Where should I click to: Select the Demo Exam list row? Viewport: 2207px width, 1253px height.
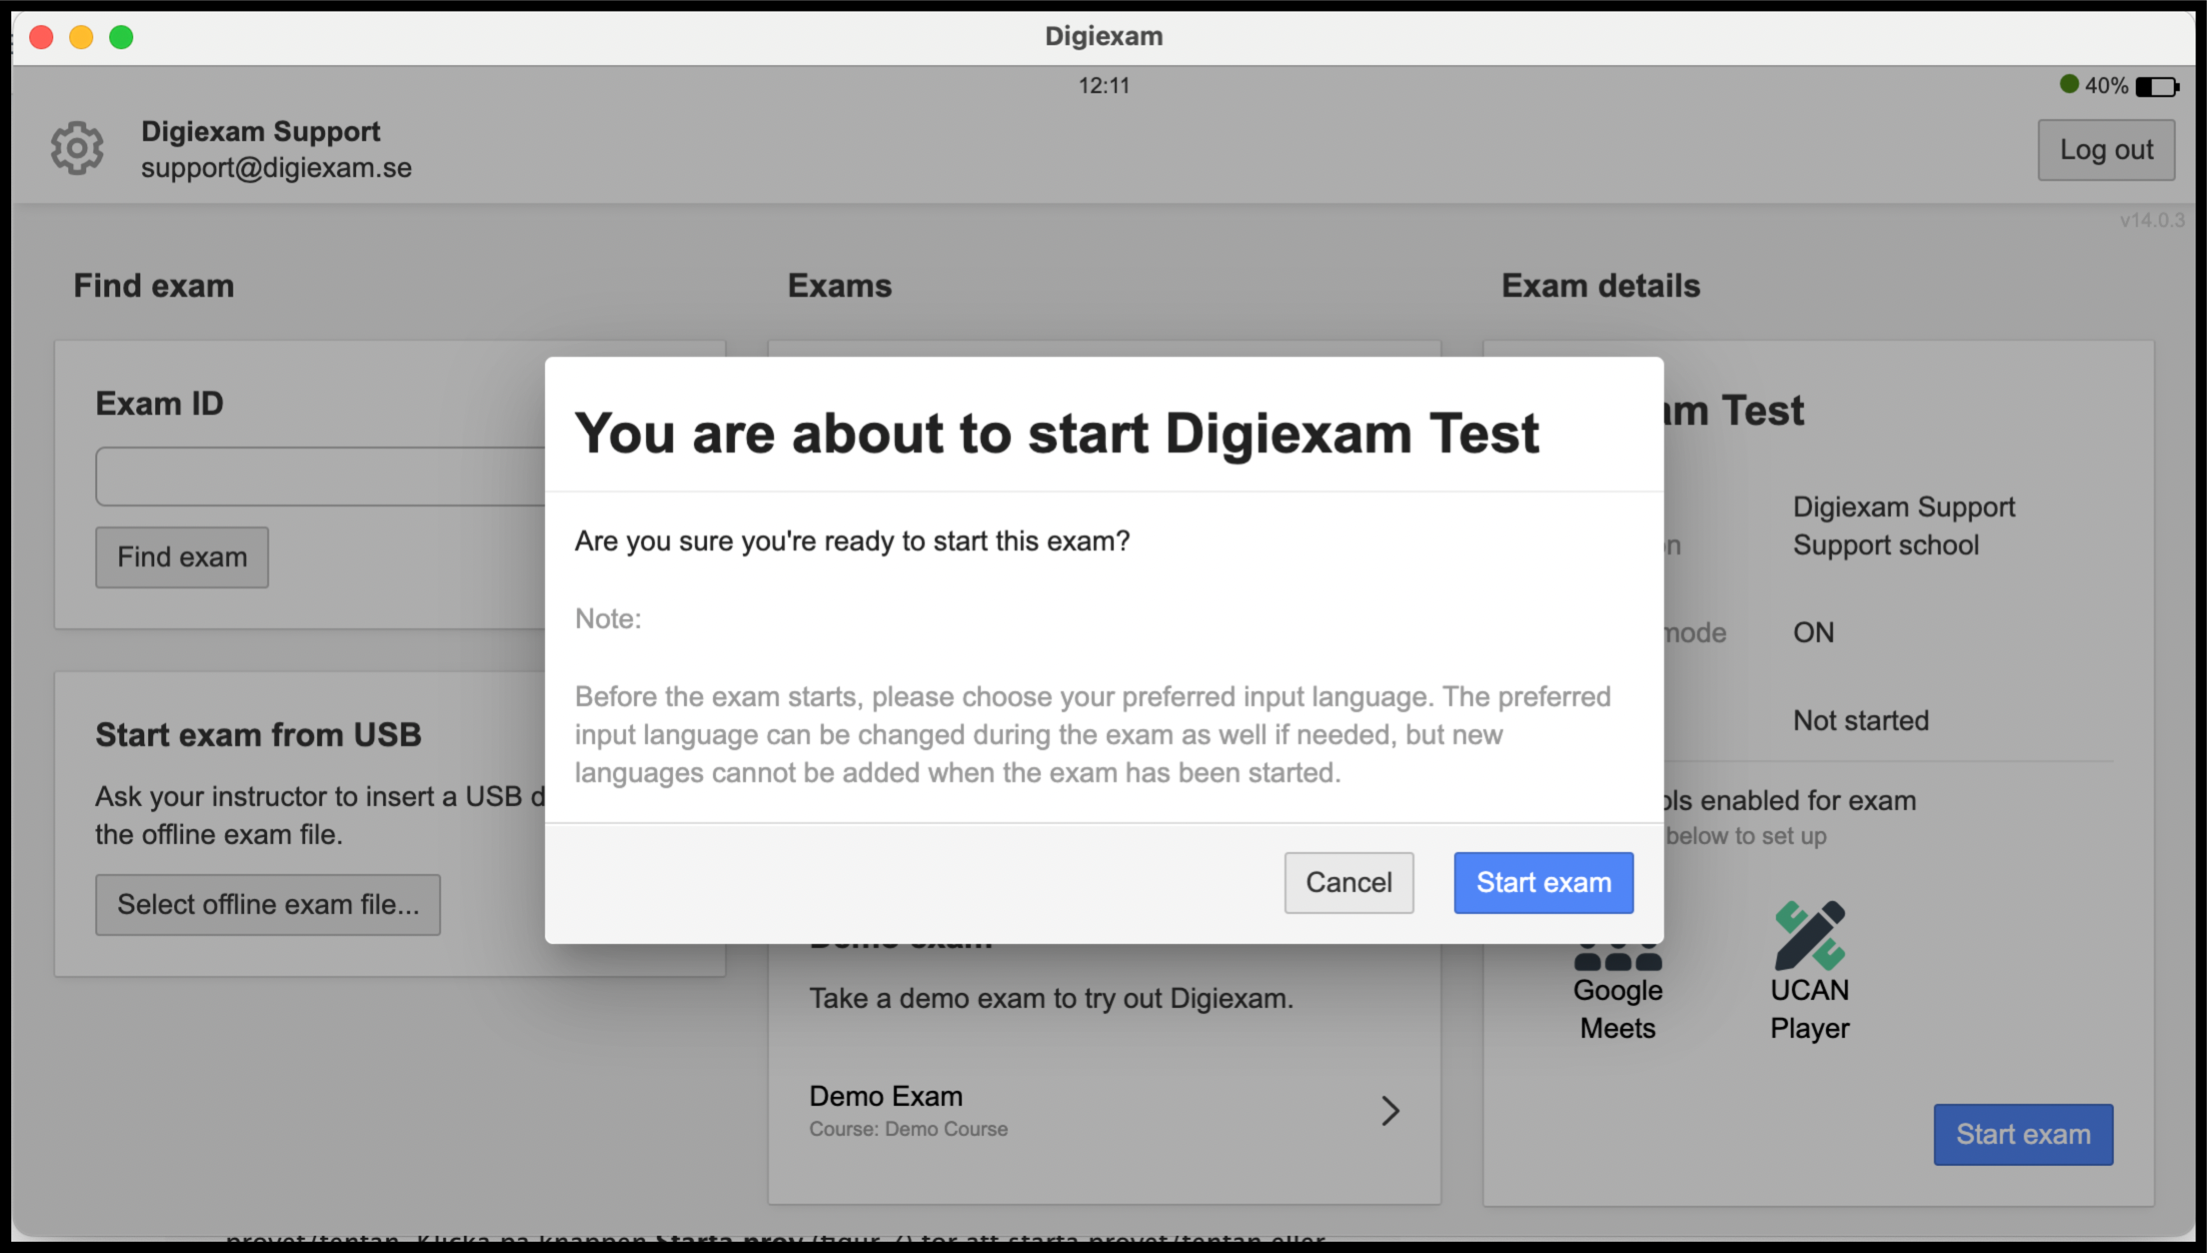(x=1104, y=1110)
